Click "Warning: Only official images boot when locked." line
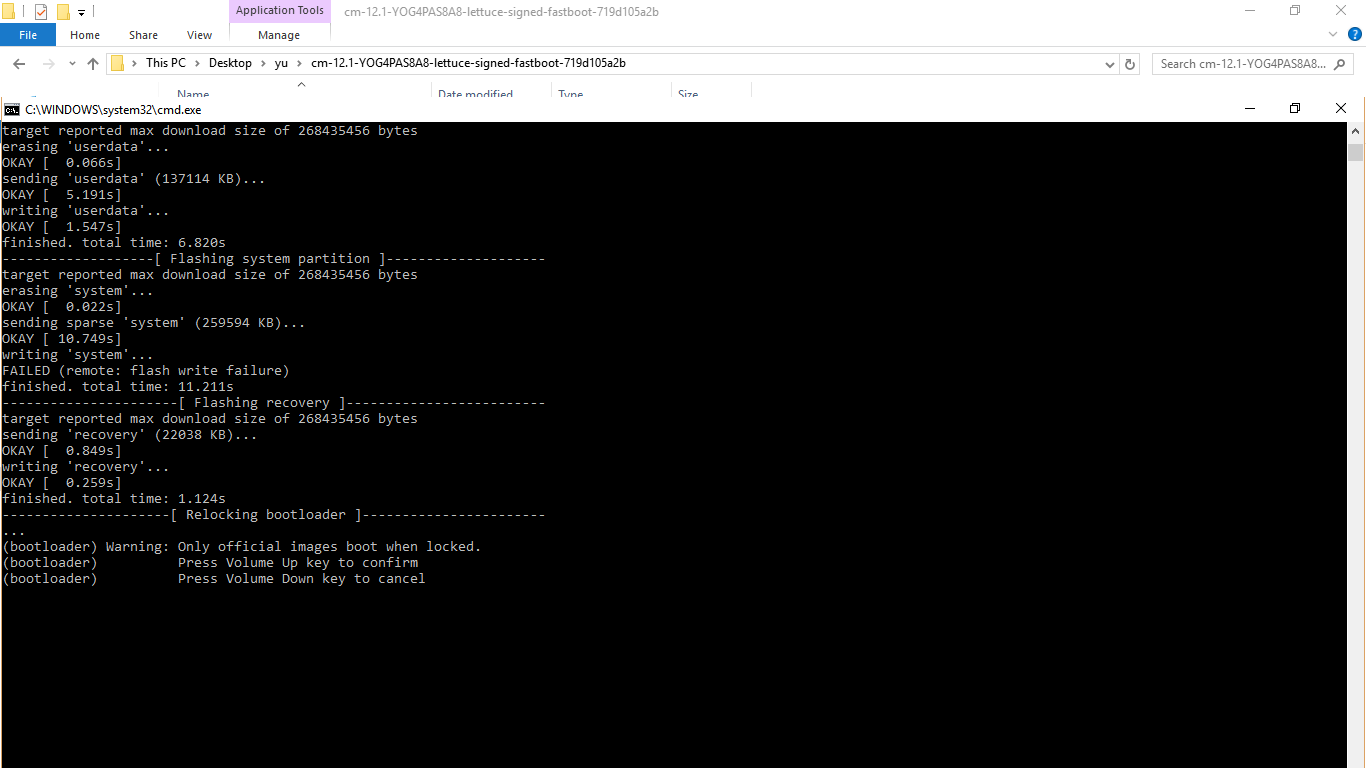This screenshot has height=768, width=1366. point(242,547)
